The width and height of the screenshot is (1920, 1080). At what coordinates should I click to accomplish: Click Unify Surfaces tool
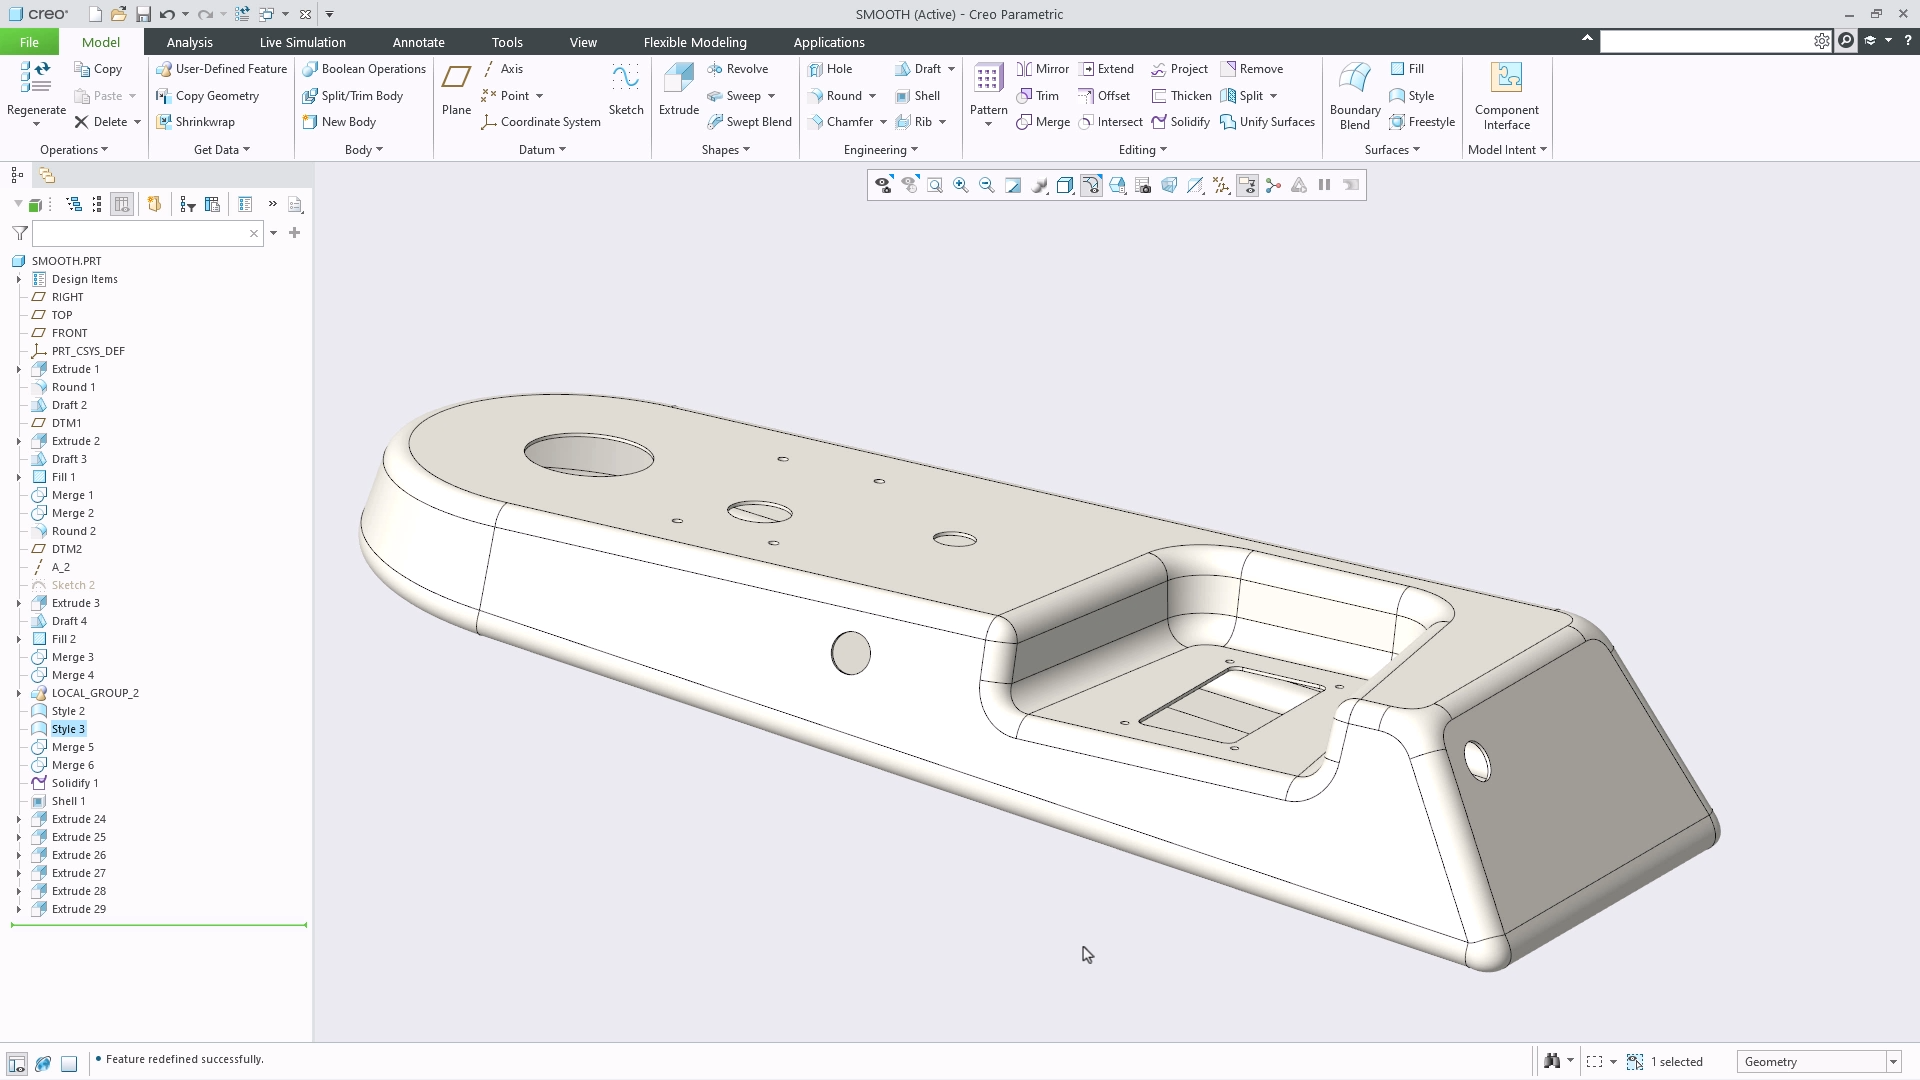1267,122
